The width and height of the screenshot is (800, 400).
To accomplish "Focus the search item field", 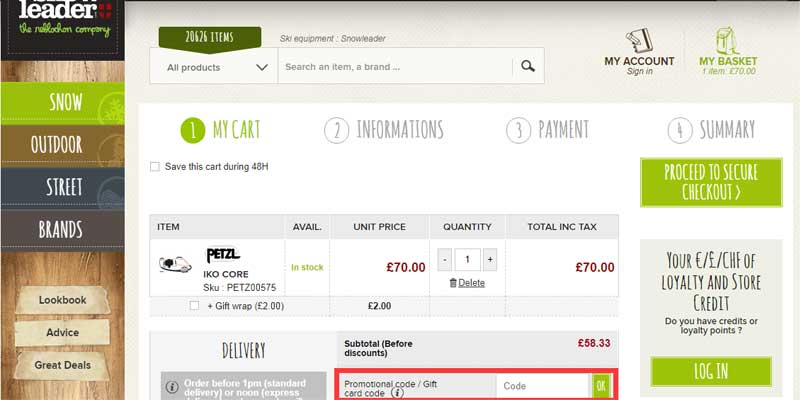I will coord(394,66).
